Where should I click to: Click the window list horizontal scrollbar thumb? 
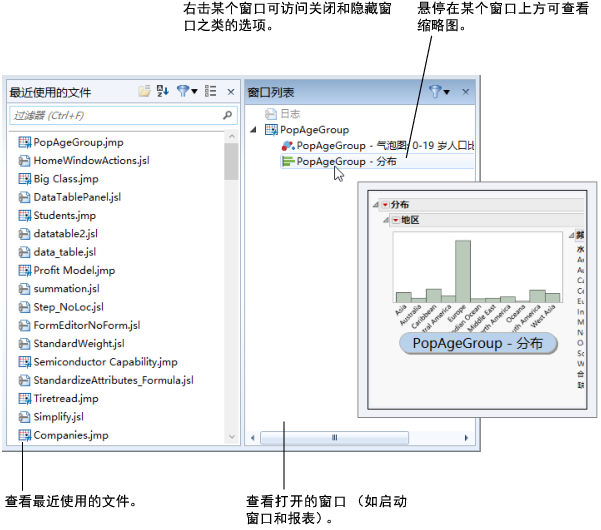[x=334, y=438]
